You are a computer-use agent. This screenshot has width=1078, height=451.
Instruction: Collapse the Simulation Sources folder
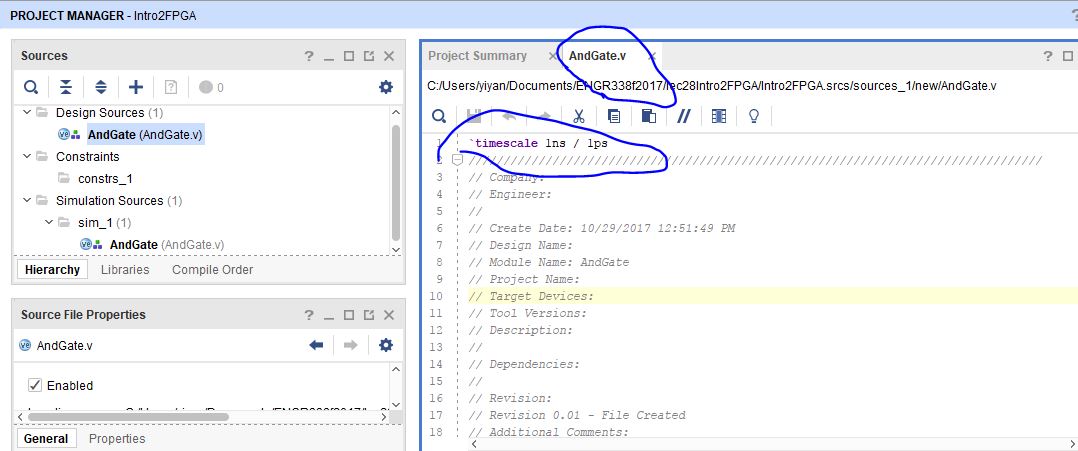point(25,201)
